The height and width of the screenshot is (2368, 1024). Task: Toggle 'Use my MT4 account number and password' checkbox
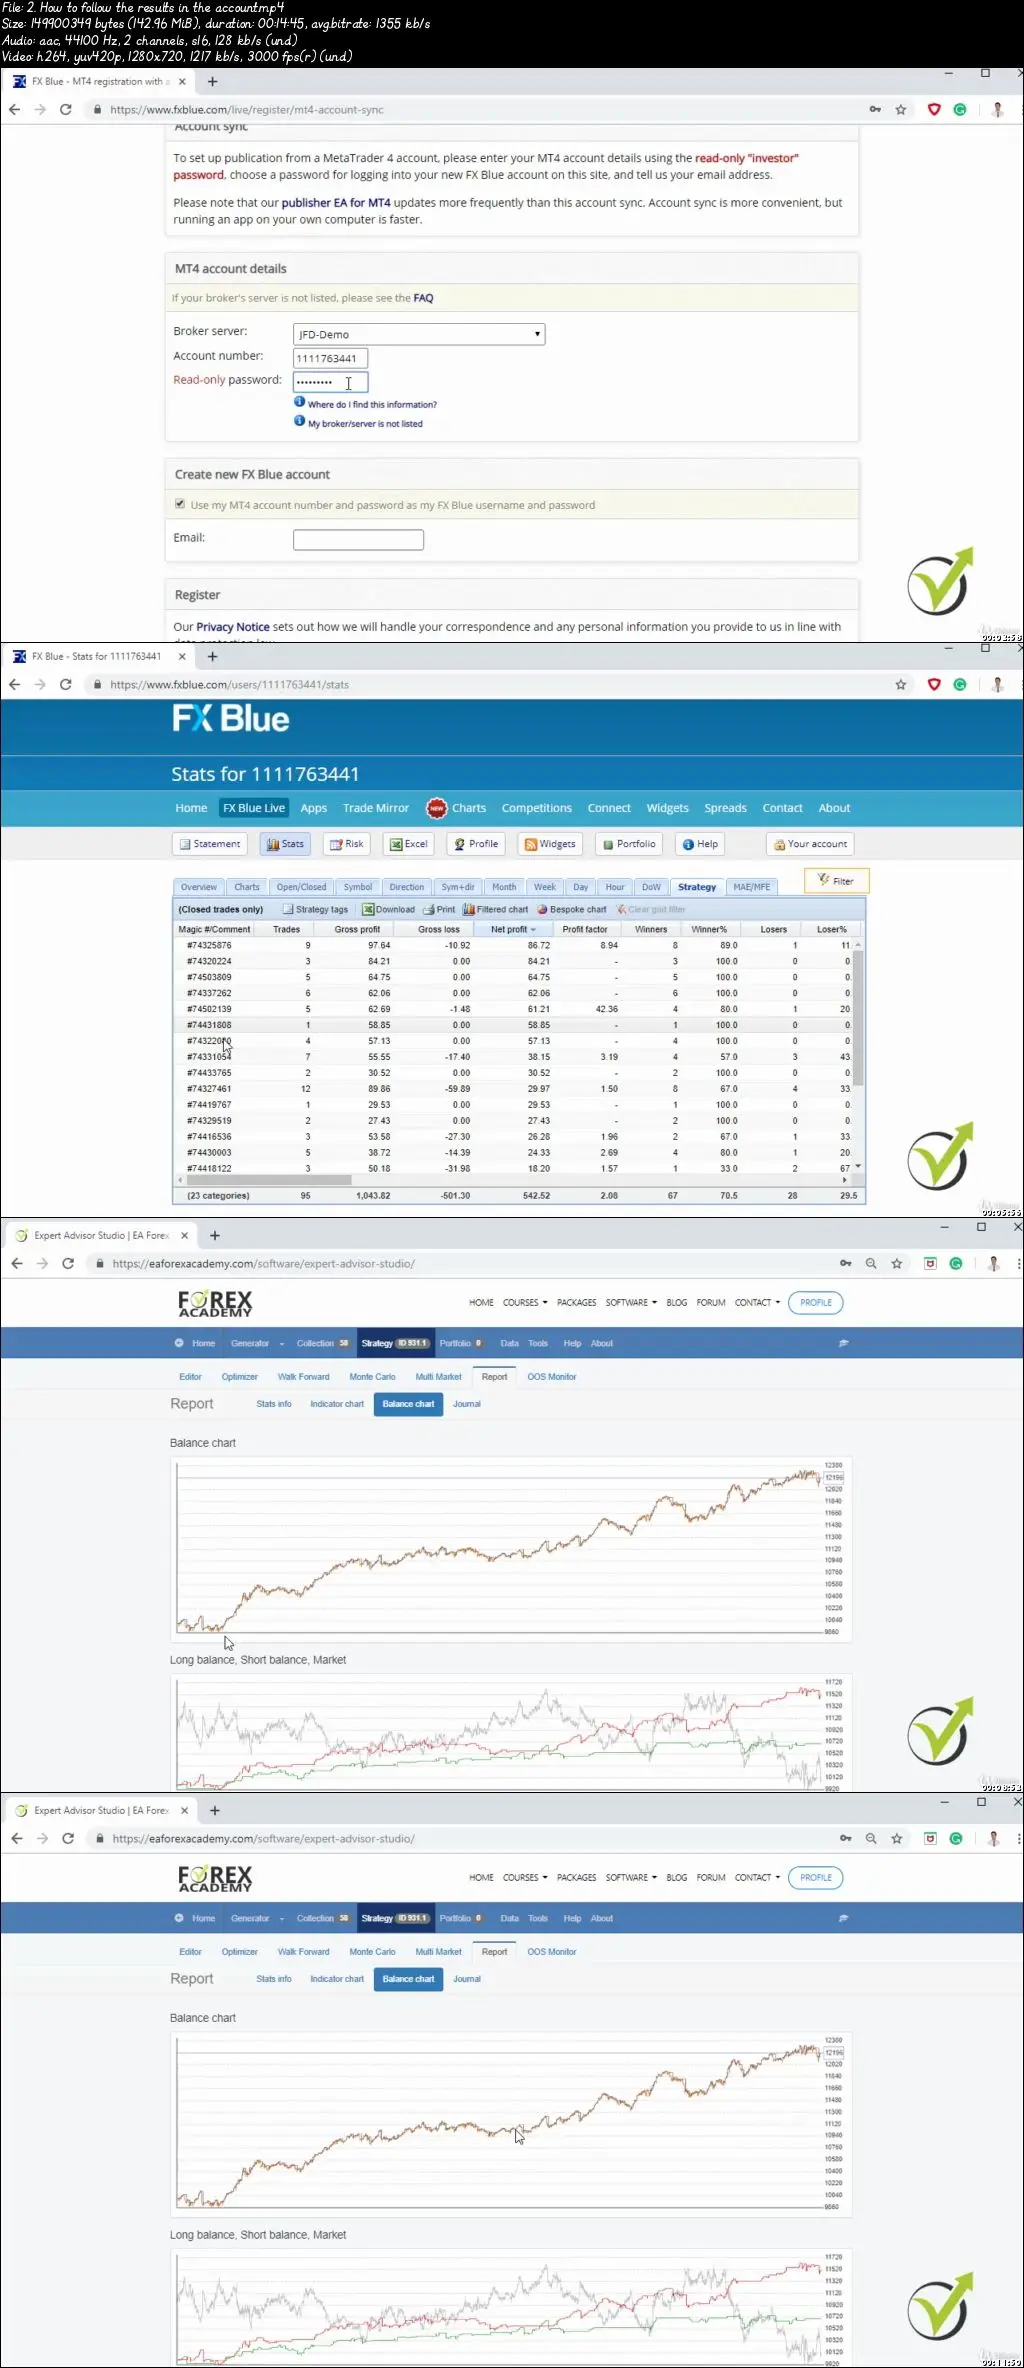click(180, 504)
